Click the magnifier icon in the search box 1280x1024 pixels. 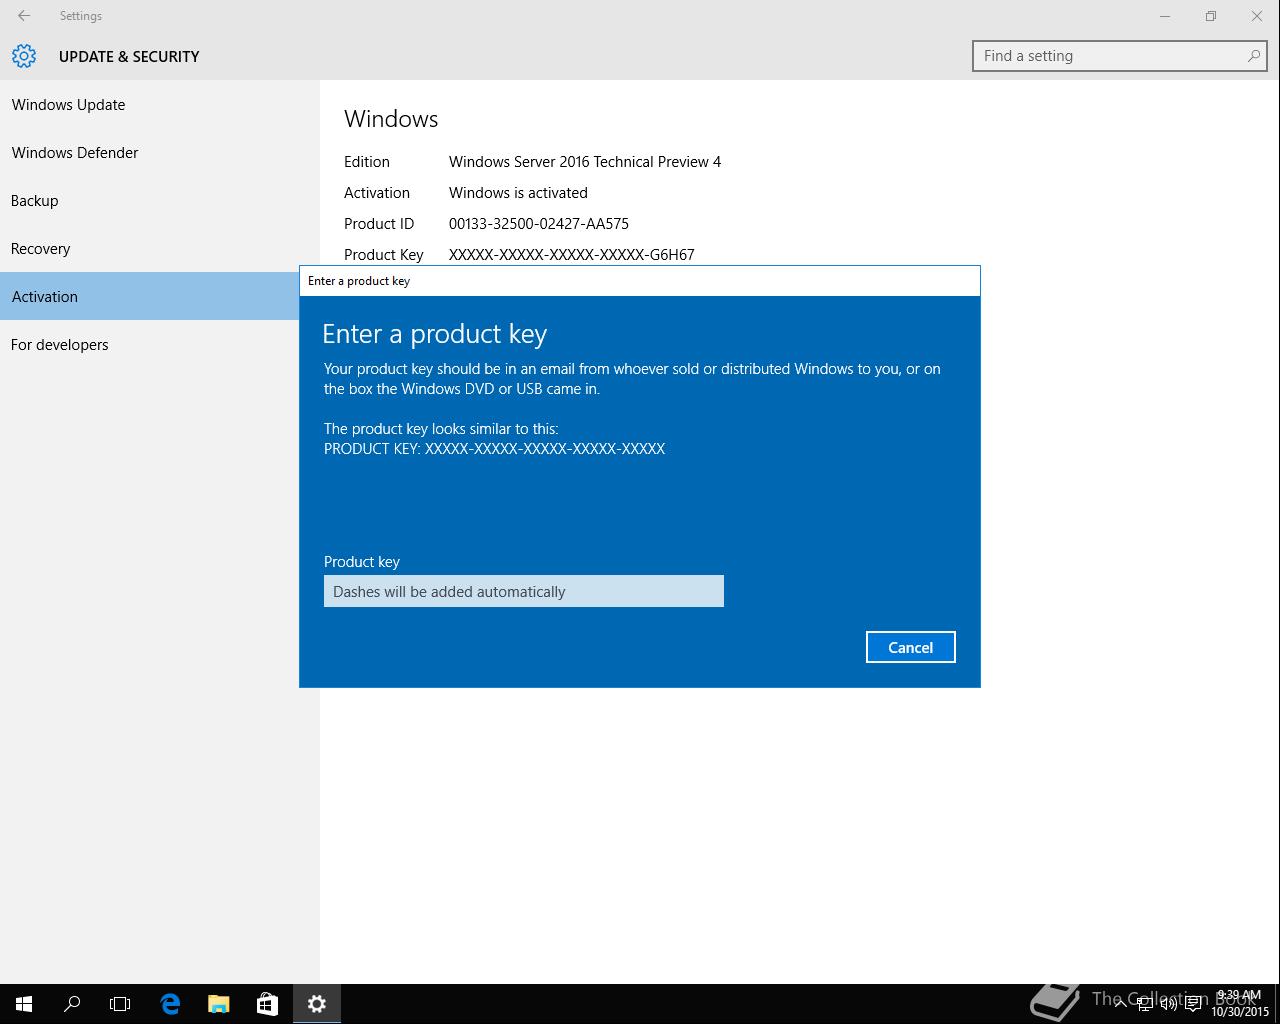tap(1253, 56)
